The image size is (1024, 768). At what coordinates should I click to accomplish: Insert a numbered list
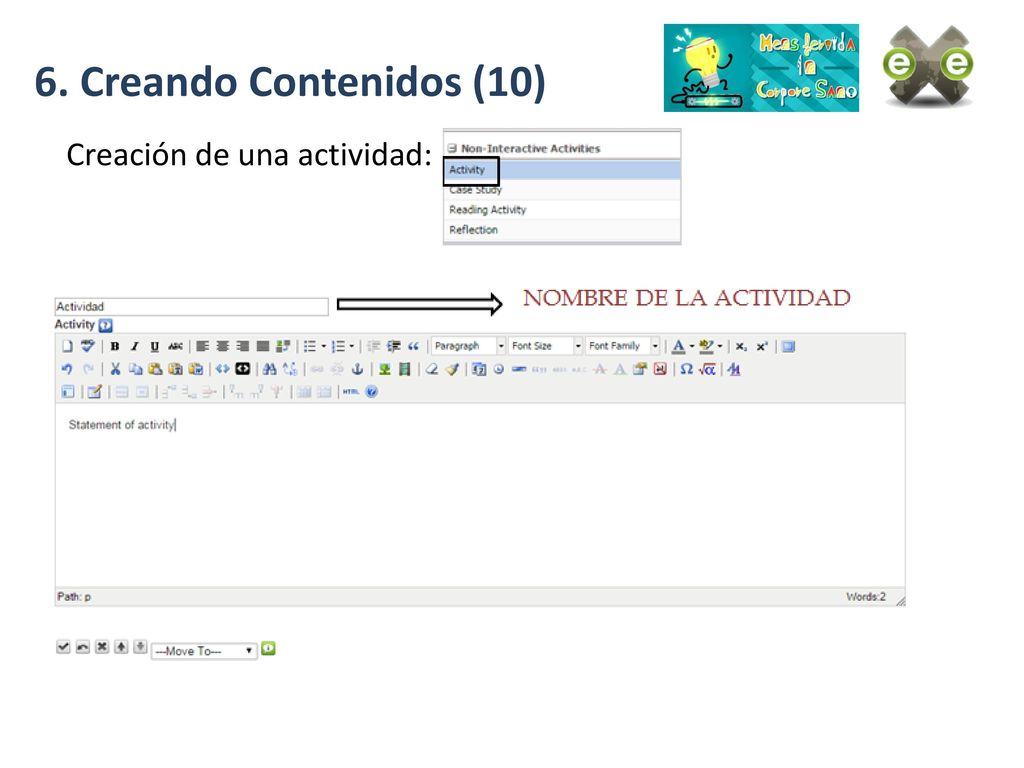click(338, 347)
